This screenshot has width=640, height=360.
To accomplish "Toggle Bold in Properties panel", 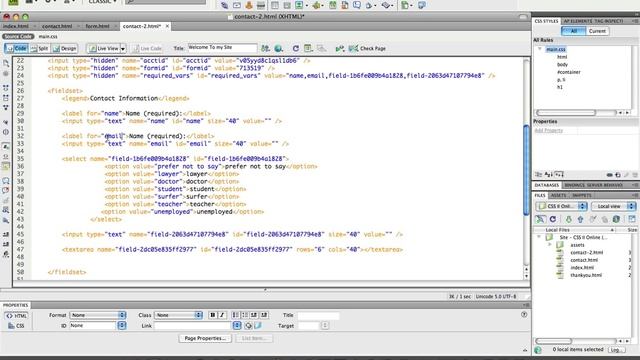I will (213, 315).
